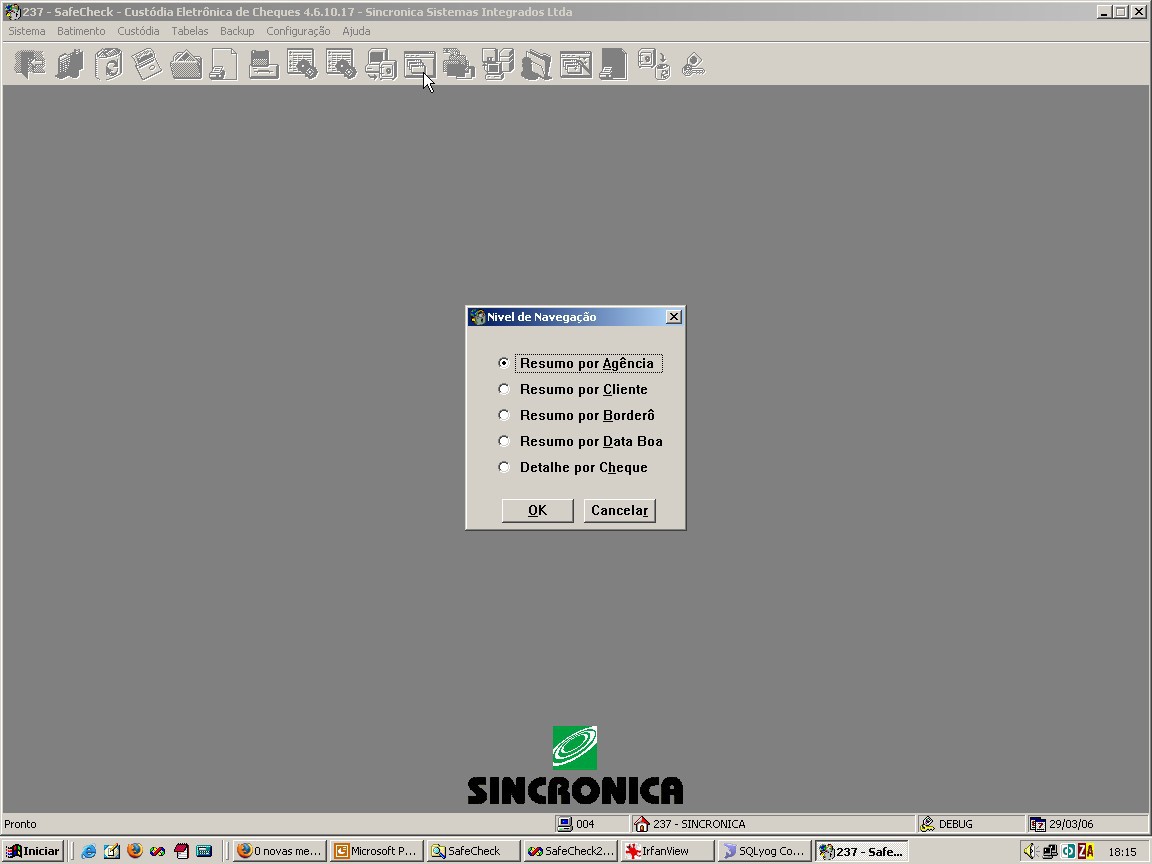Click the networked computers toolbar icon

[x=497, y=65]
